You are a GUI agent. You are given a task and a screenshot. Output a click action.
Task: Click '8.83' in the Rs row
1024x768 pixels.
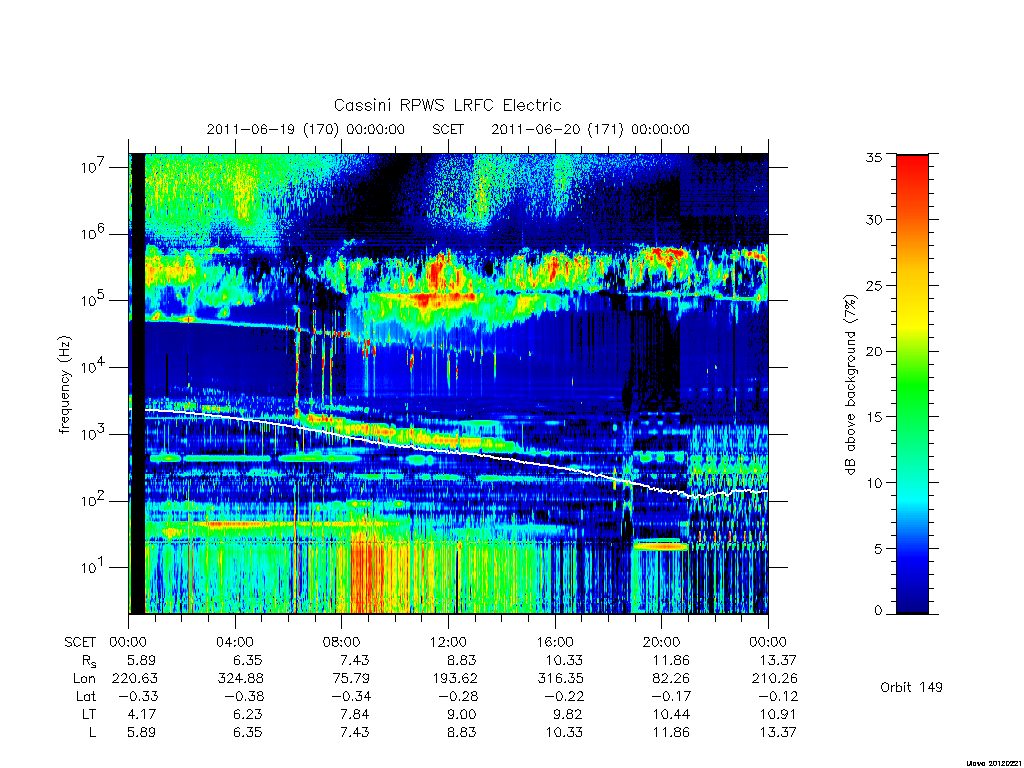pyautogui.click(x=461, y=660)
